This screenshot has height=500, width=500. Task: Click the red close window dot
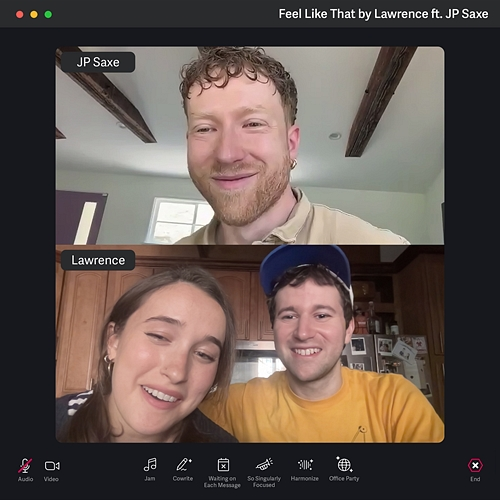tap(20, 14)
